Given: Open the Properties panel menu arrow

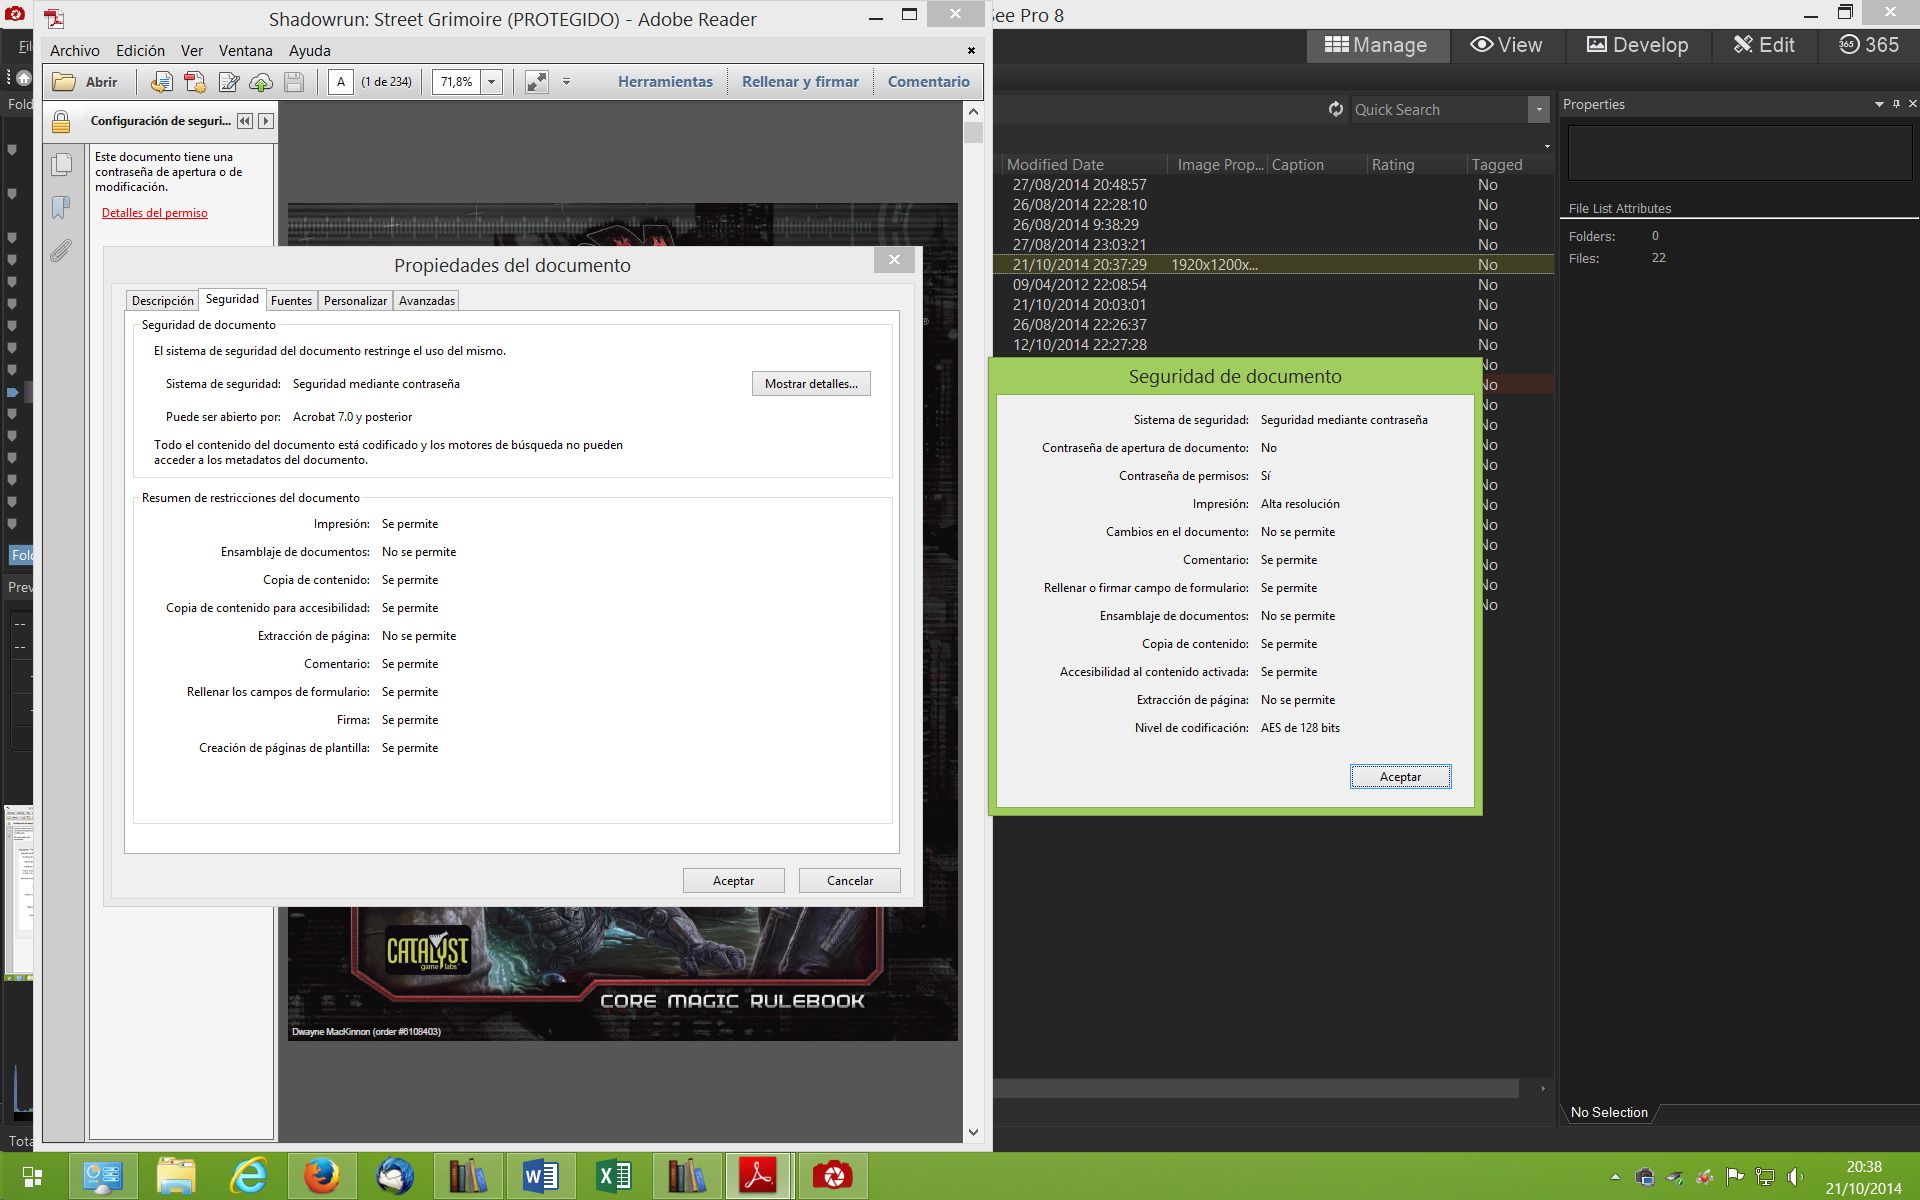Looking at the screenshot, I should click(1879, 104).
